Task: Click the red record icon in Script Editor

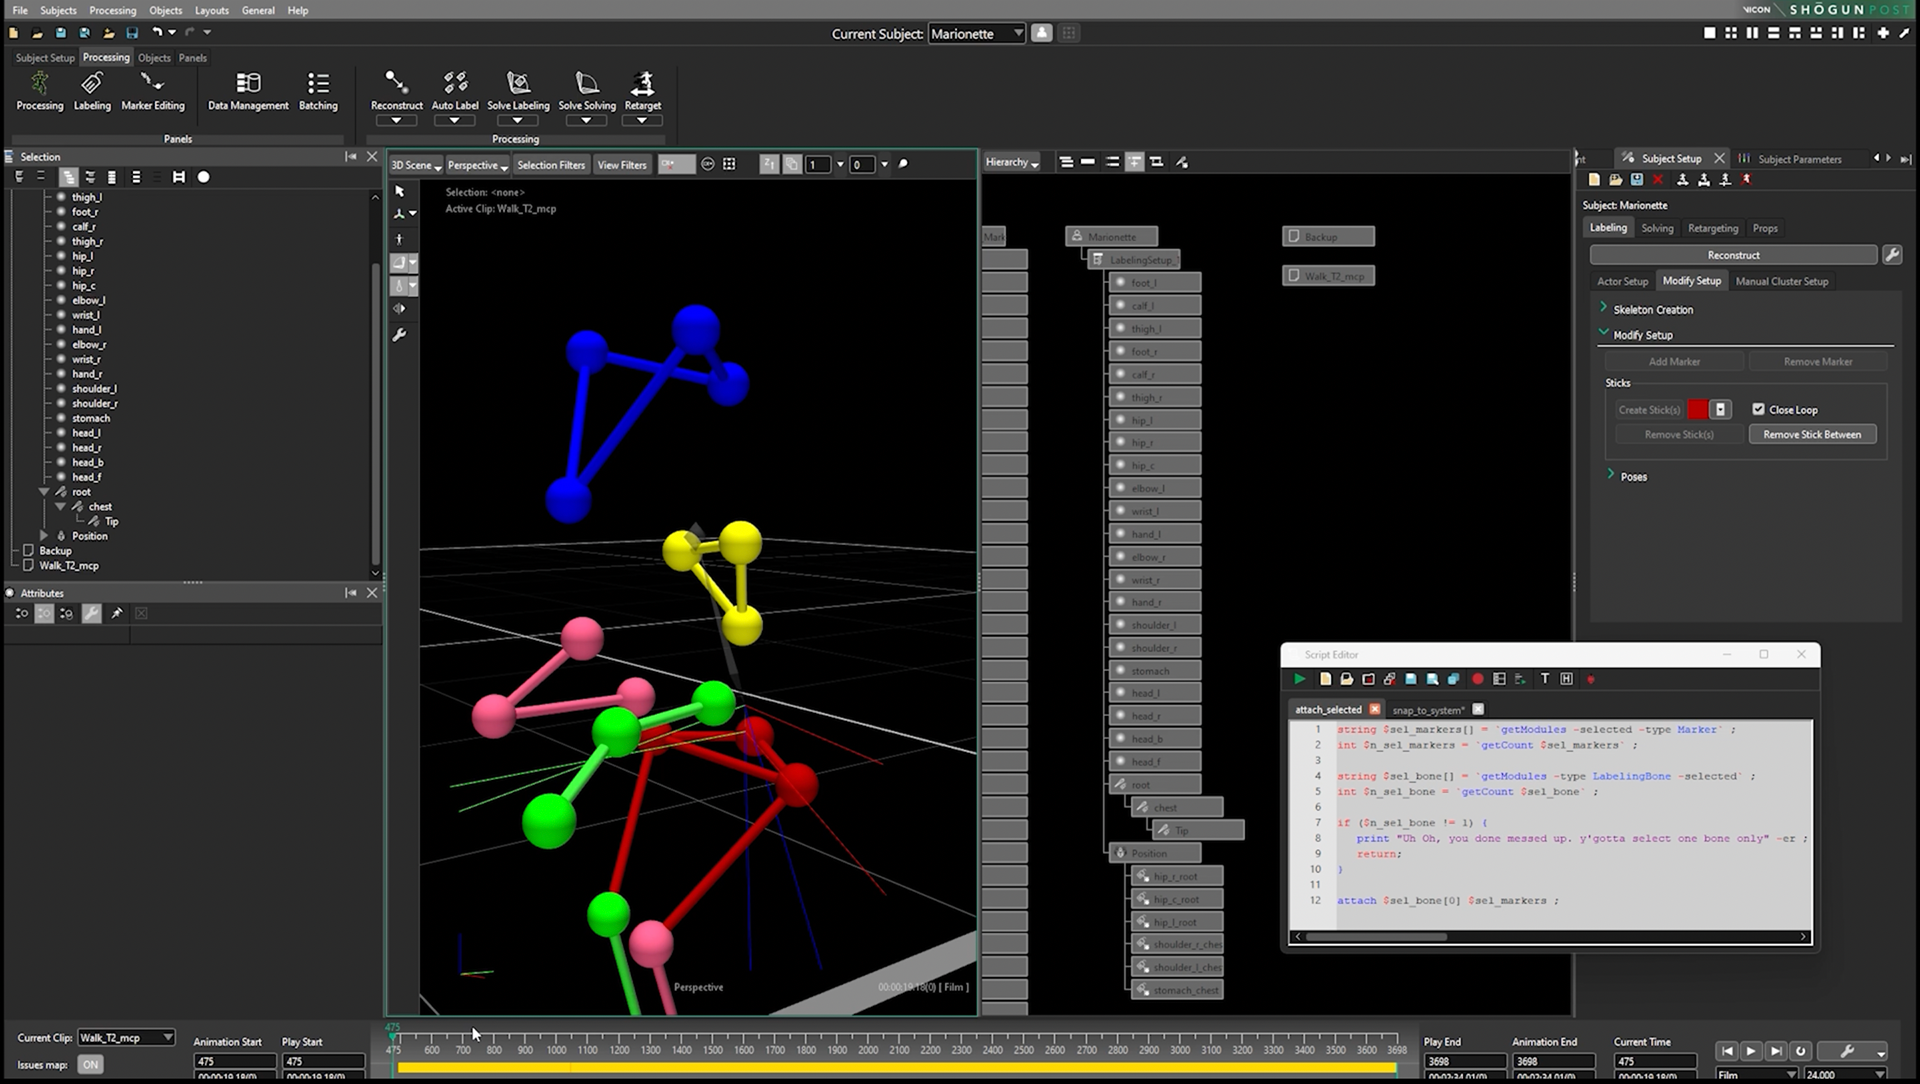Action: point(1477,679)
